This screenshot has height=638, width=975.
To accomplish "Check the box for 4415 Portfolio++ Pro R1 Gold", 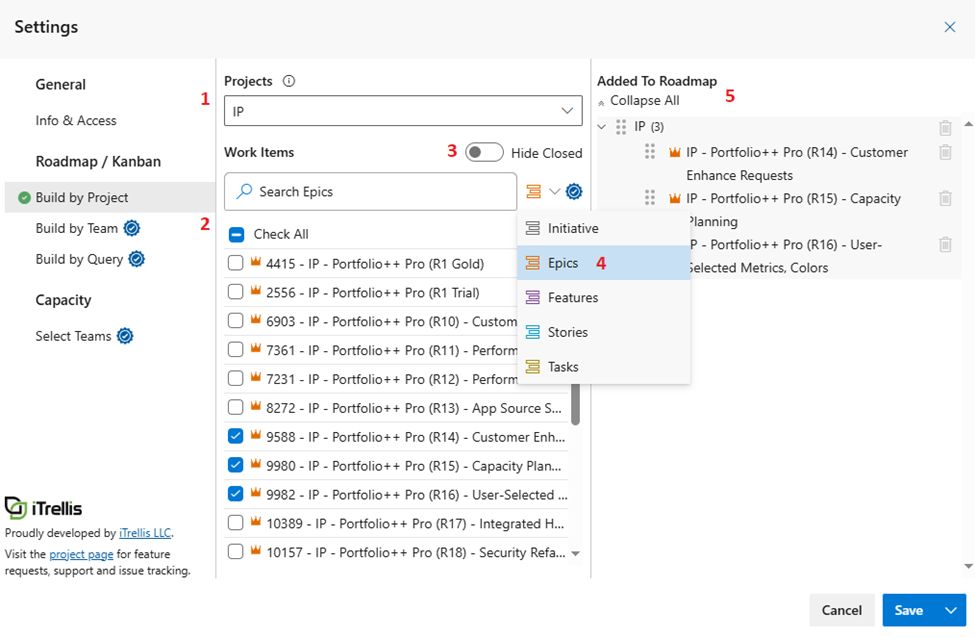I will point(235,264).
